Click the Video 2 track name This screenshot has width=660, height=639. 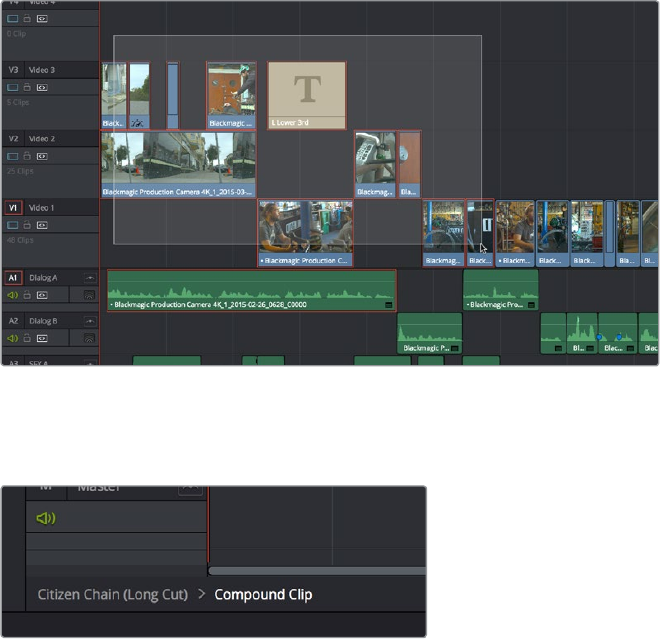coord(42,138)
